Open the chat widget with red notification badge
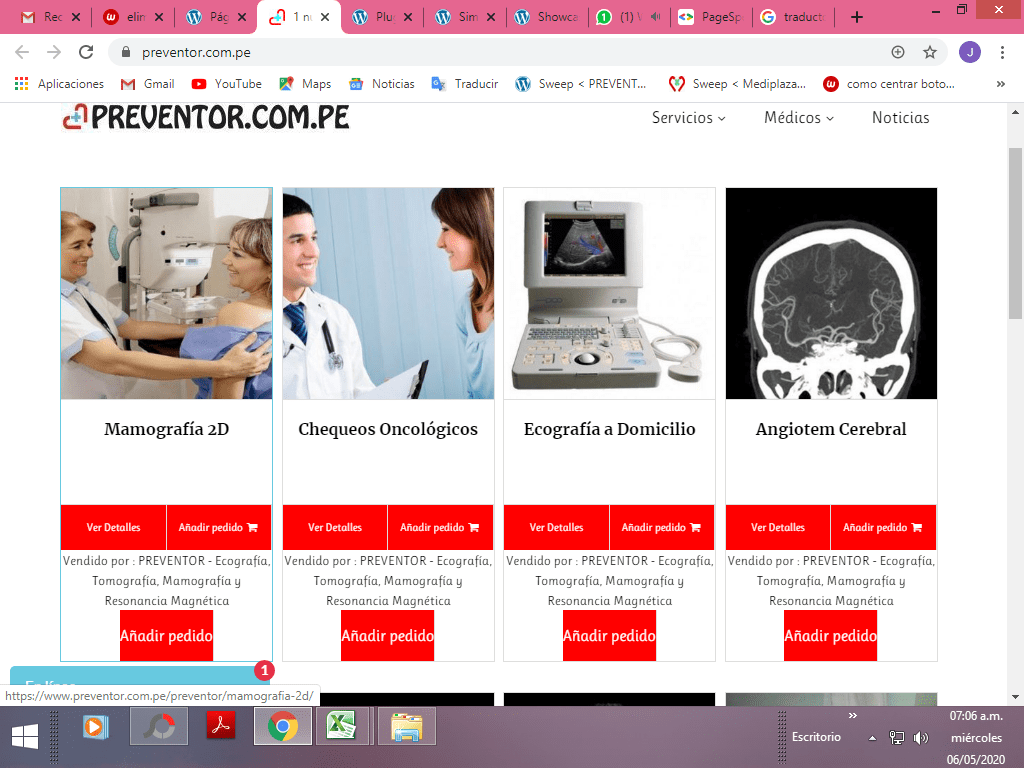1024x768 pixels. tap(140, 676)
